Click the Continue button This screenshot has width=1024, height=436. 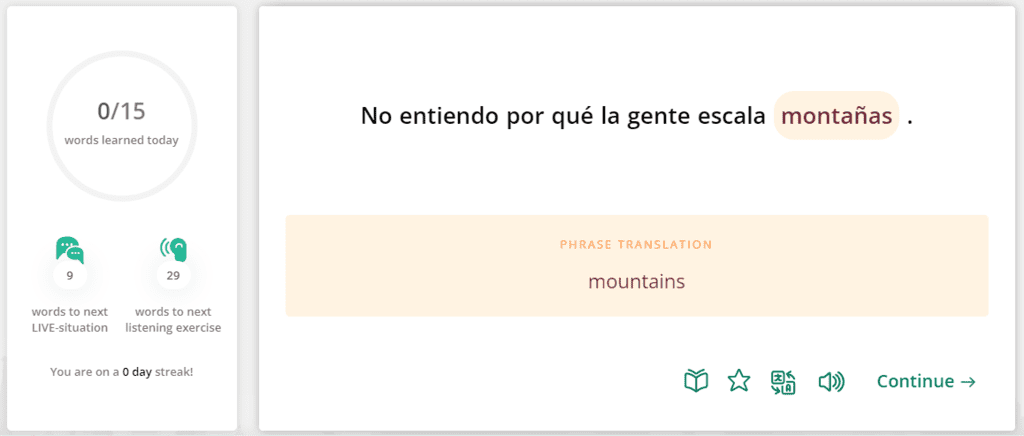point(926,381)
